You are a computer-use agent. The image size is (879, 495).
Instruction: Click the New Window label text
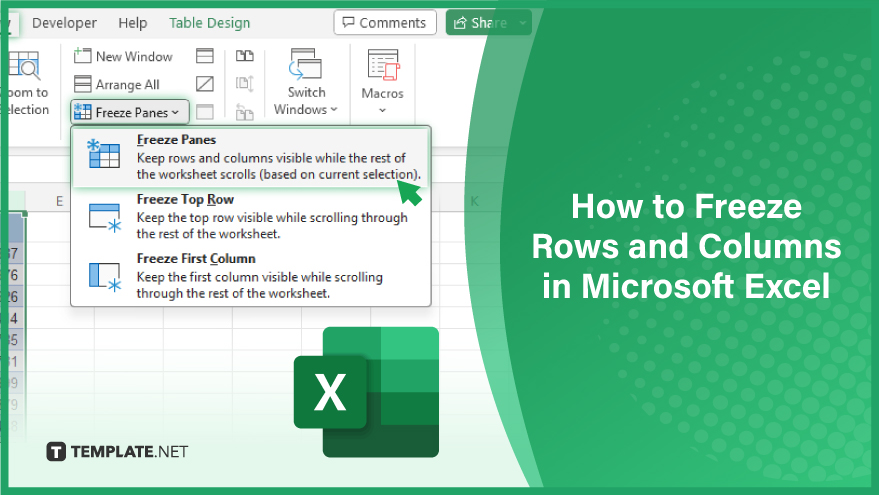(x=134, y=56)
